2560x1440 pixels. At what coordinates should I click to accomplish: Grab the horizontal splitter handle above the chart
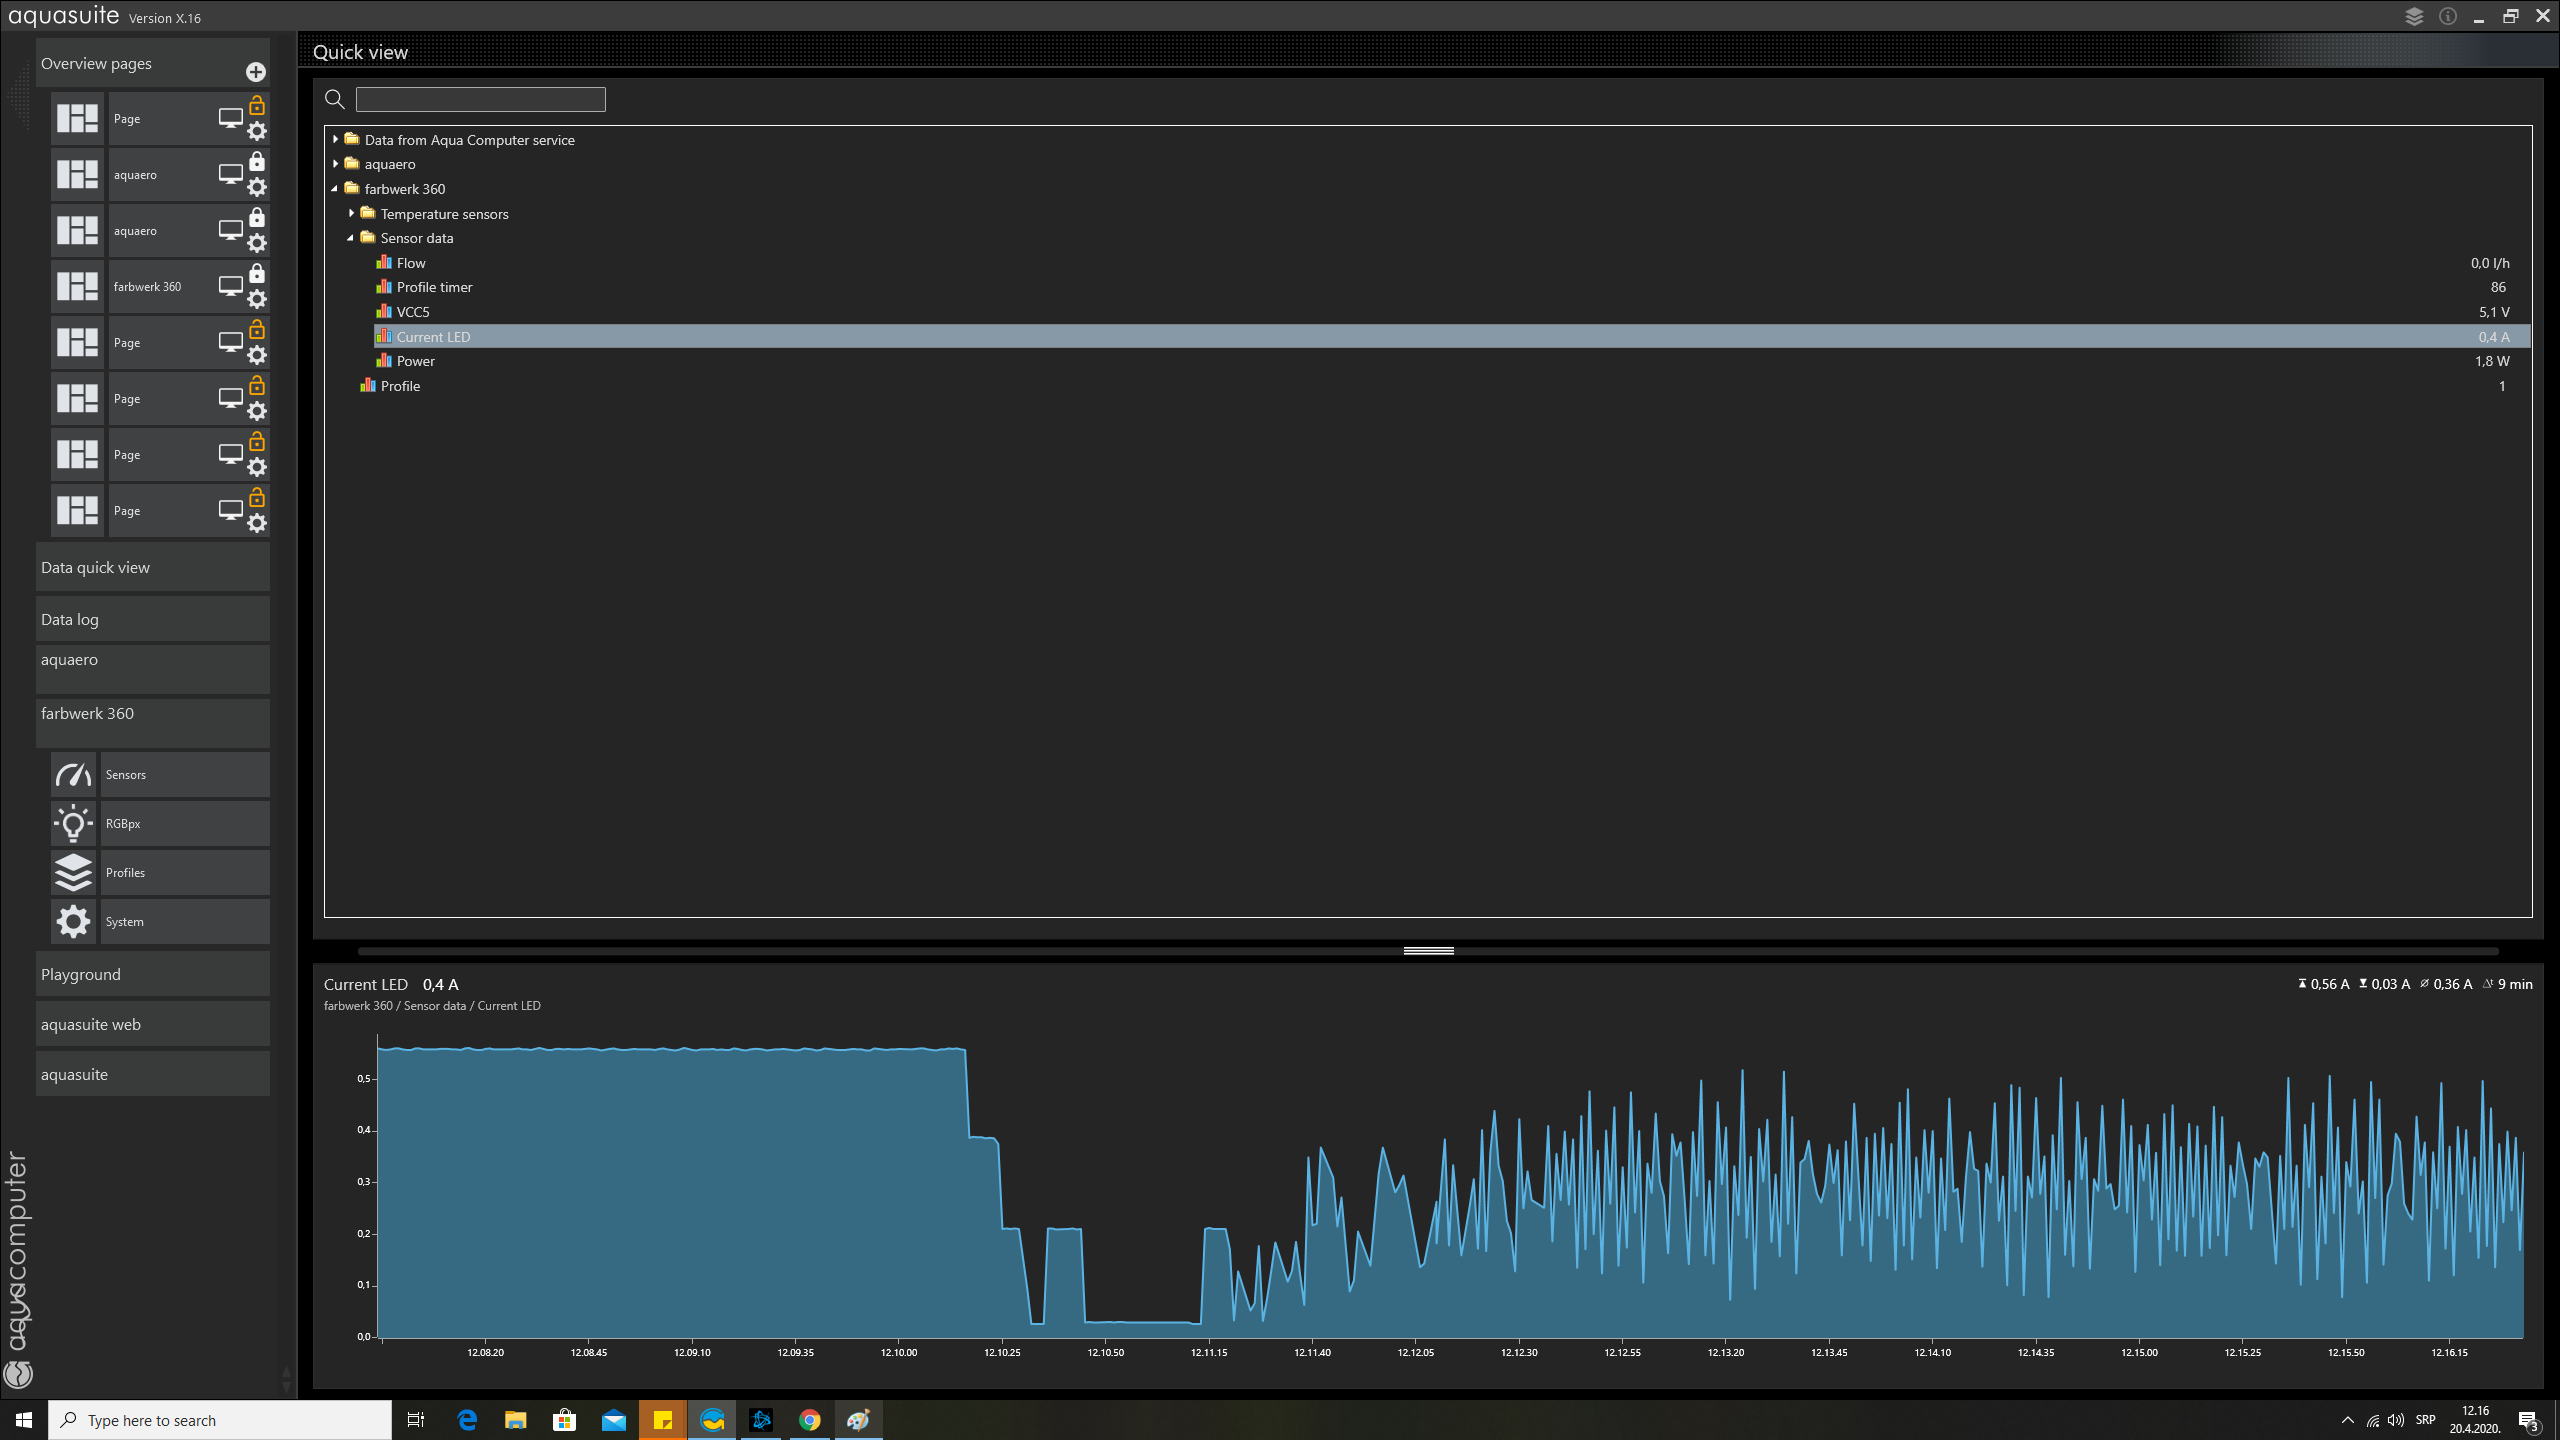coord(1428,950)
